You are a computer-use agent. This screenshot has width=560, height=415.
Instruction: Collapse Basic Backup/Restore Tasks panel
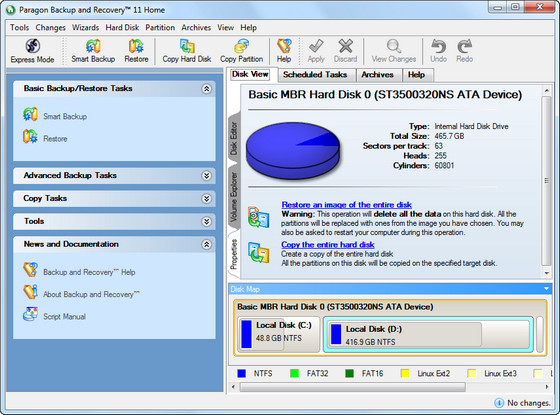pos(206,89)
